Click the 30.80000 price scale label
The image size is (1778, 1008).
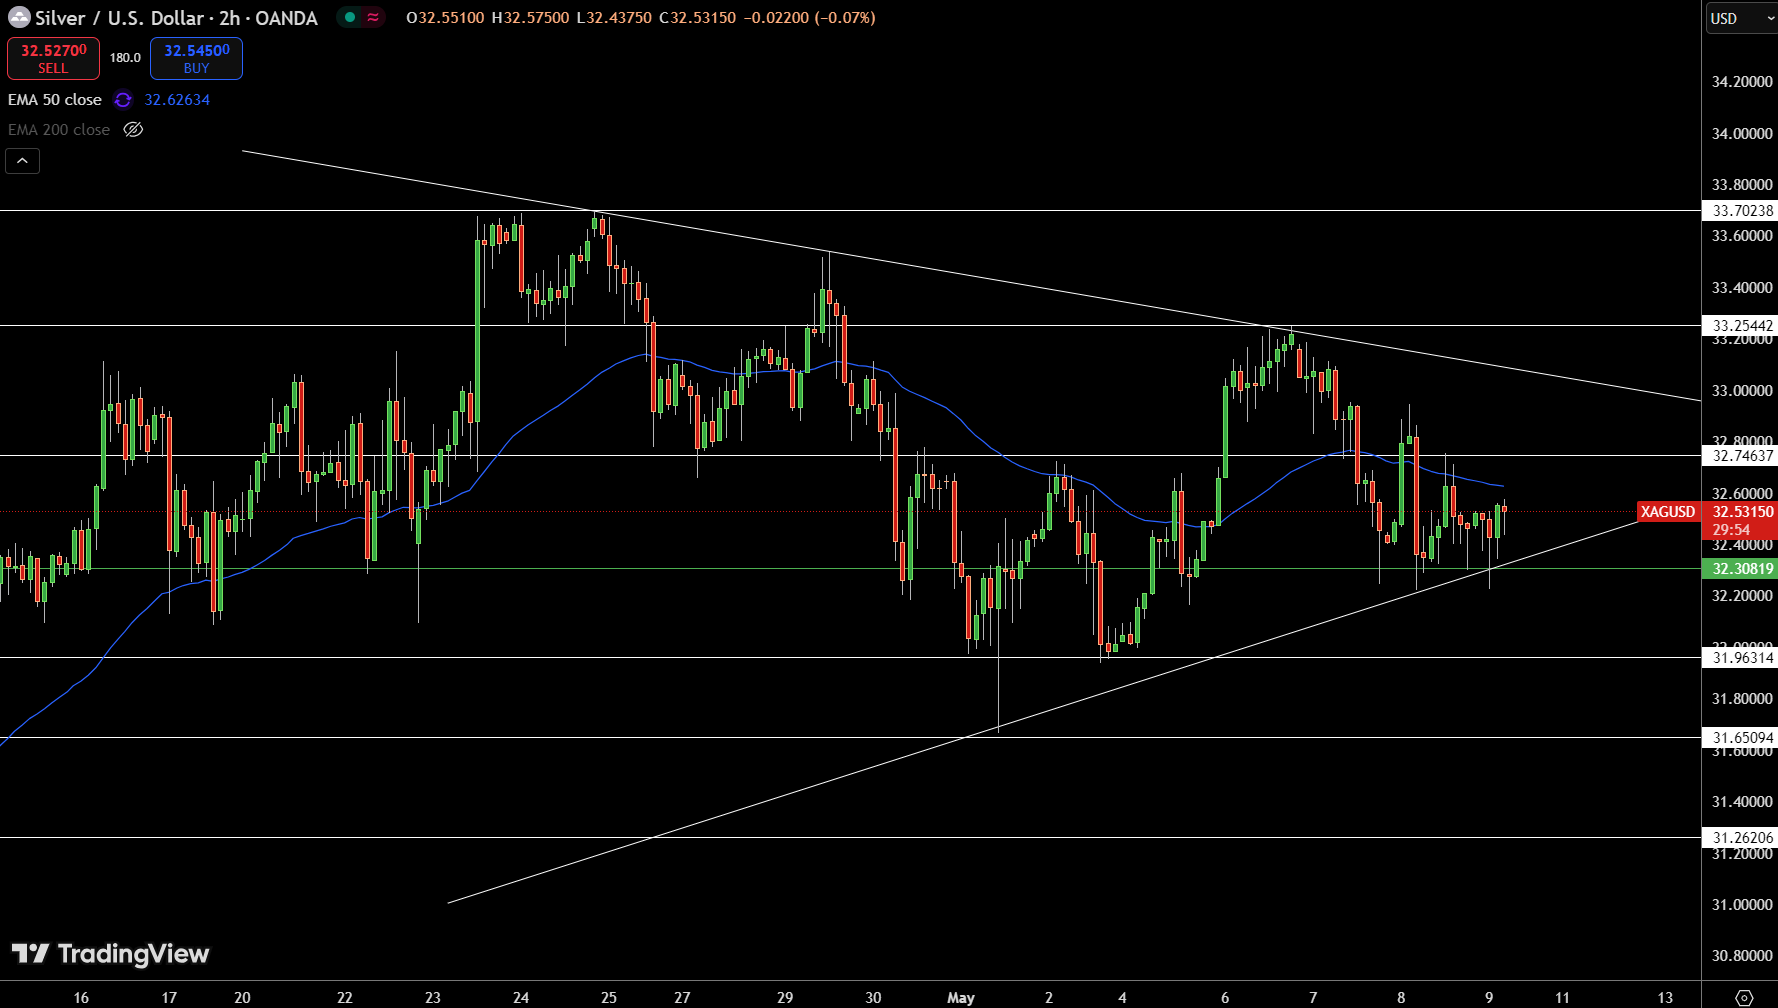(x=1742, y=956)
